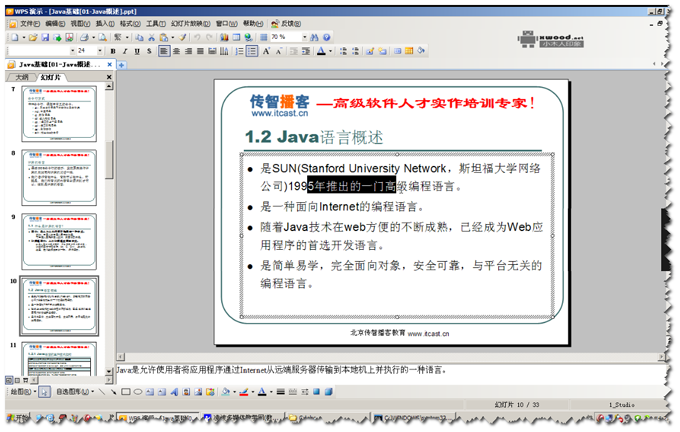Click the Copy icon
This screenshot has height=432, width=680.
[x=139, y=38]
